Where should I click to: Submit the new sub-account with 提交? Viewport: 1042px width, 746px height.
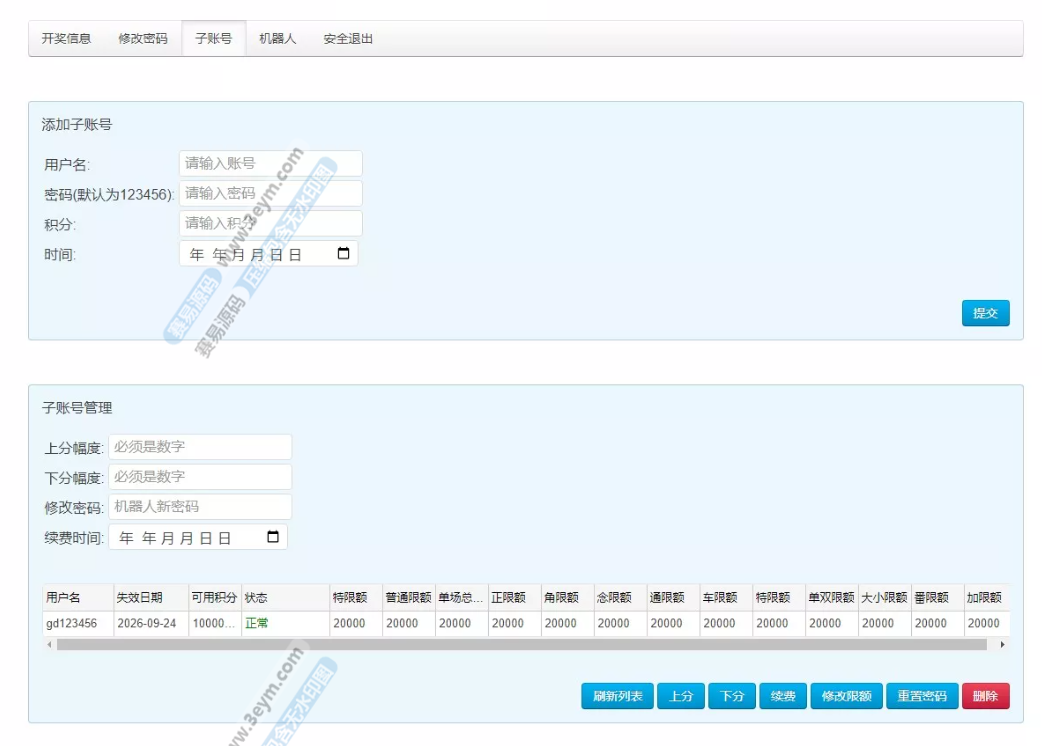coord(985,313)
